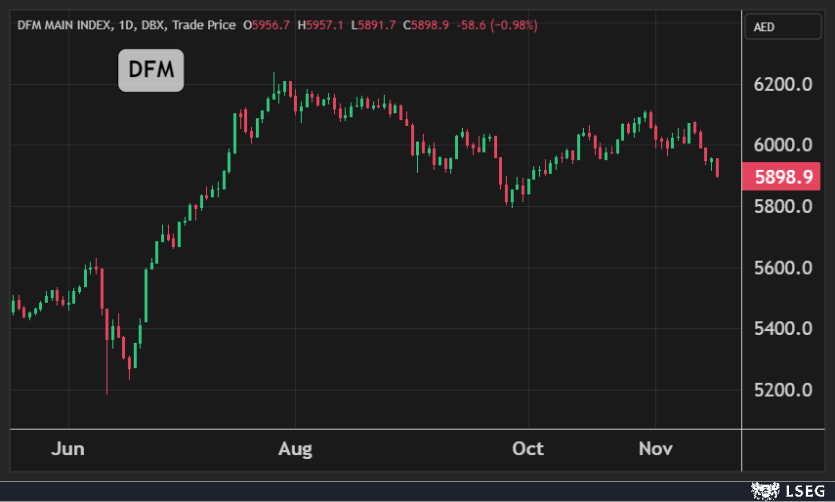Click the LSEG crest logo icon
835x502 pixels.
tap(765, 491)
